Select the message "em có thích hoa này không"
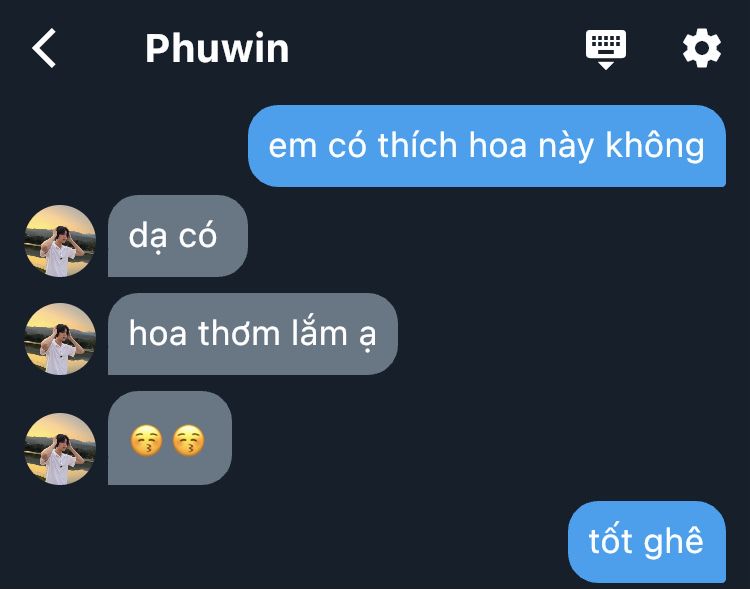Viewport: 750px width, 589px height. click(x=487, y=146)
